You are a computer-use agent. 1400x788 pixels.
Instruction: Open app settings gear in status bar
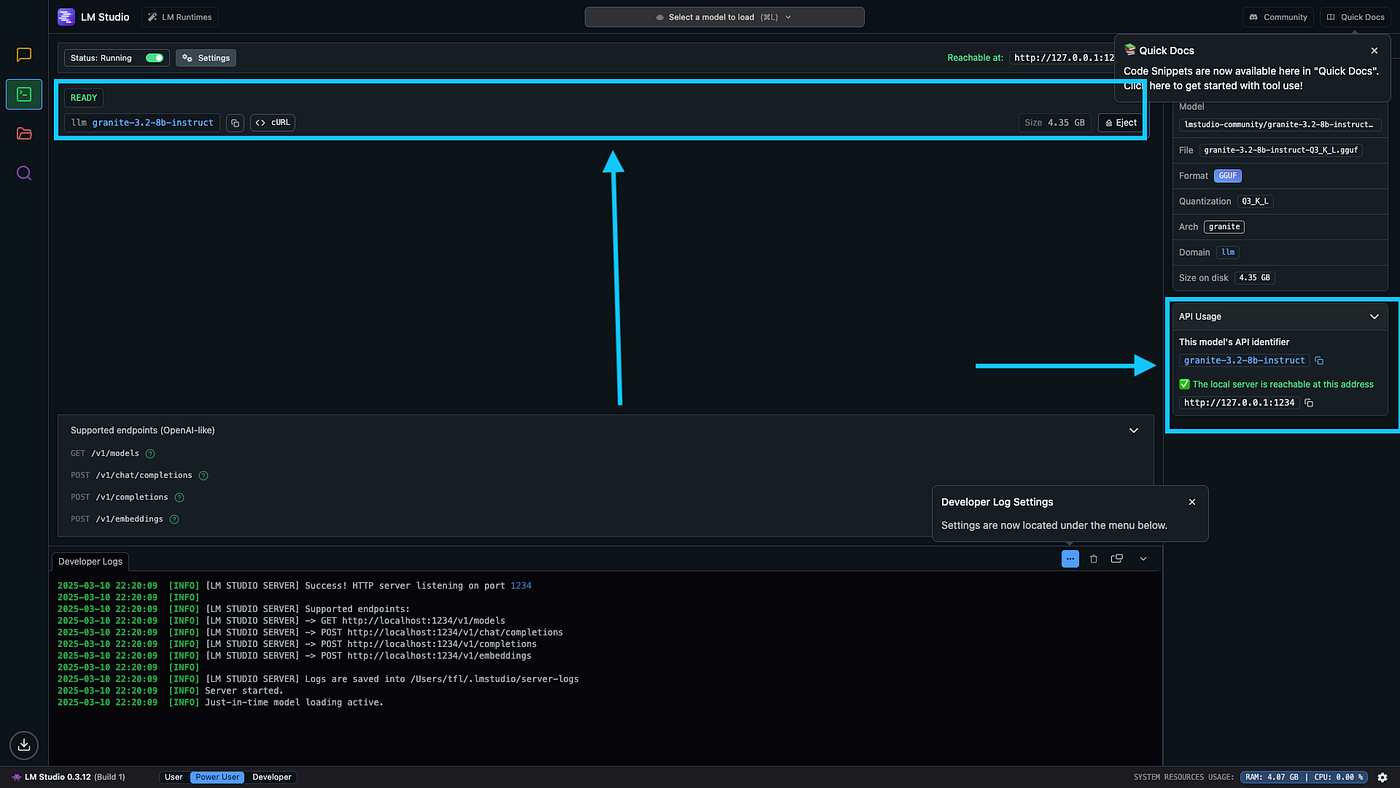tap(1382, 777)
